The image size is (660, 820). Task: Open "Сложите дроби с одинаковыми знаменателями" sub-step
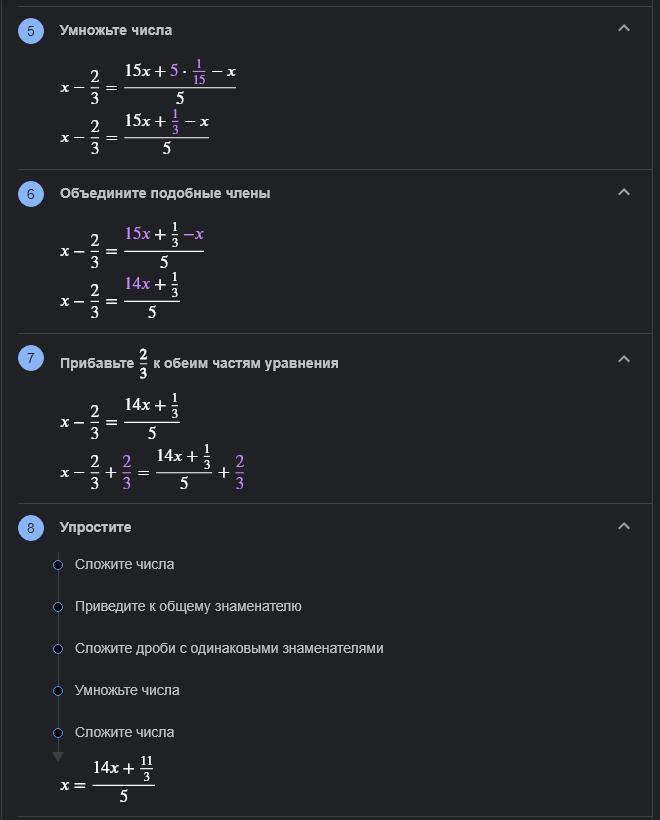tap(229, 649)
